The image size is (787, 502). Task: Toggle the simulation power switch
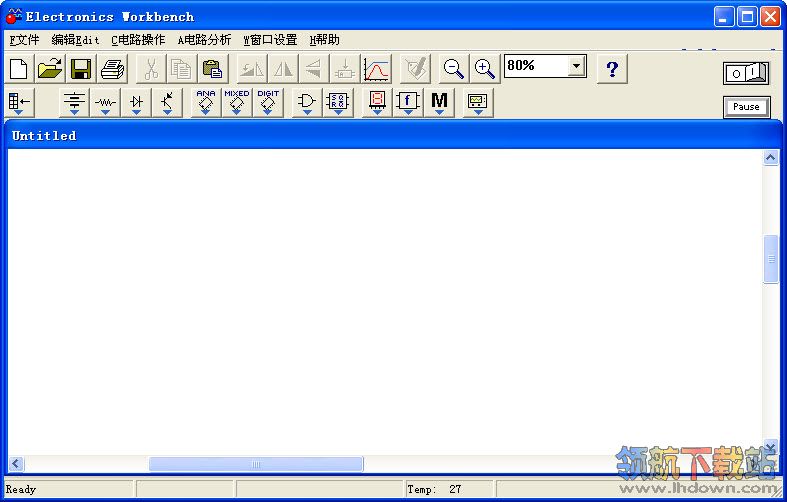(746, 73)
